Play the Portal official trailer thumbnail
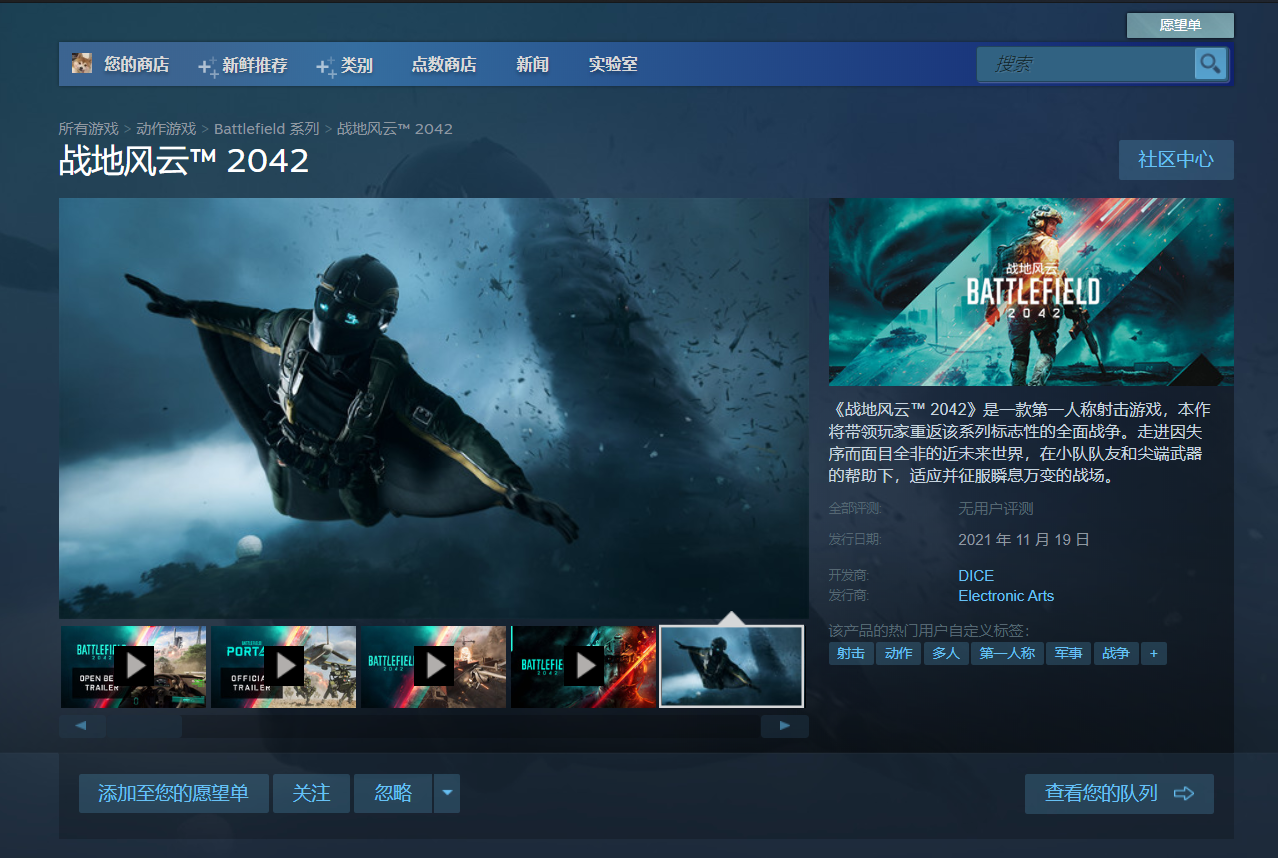 284,666
